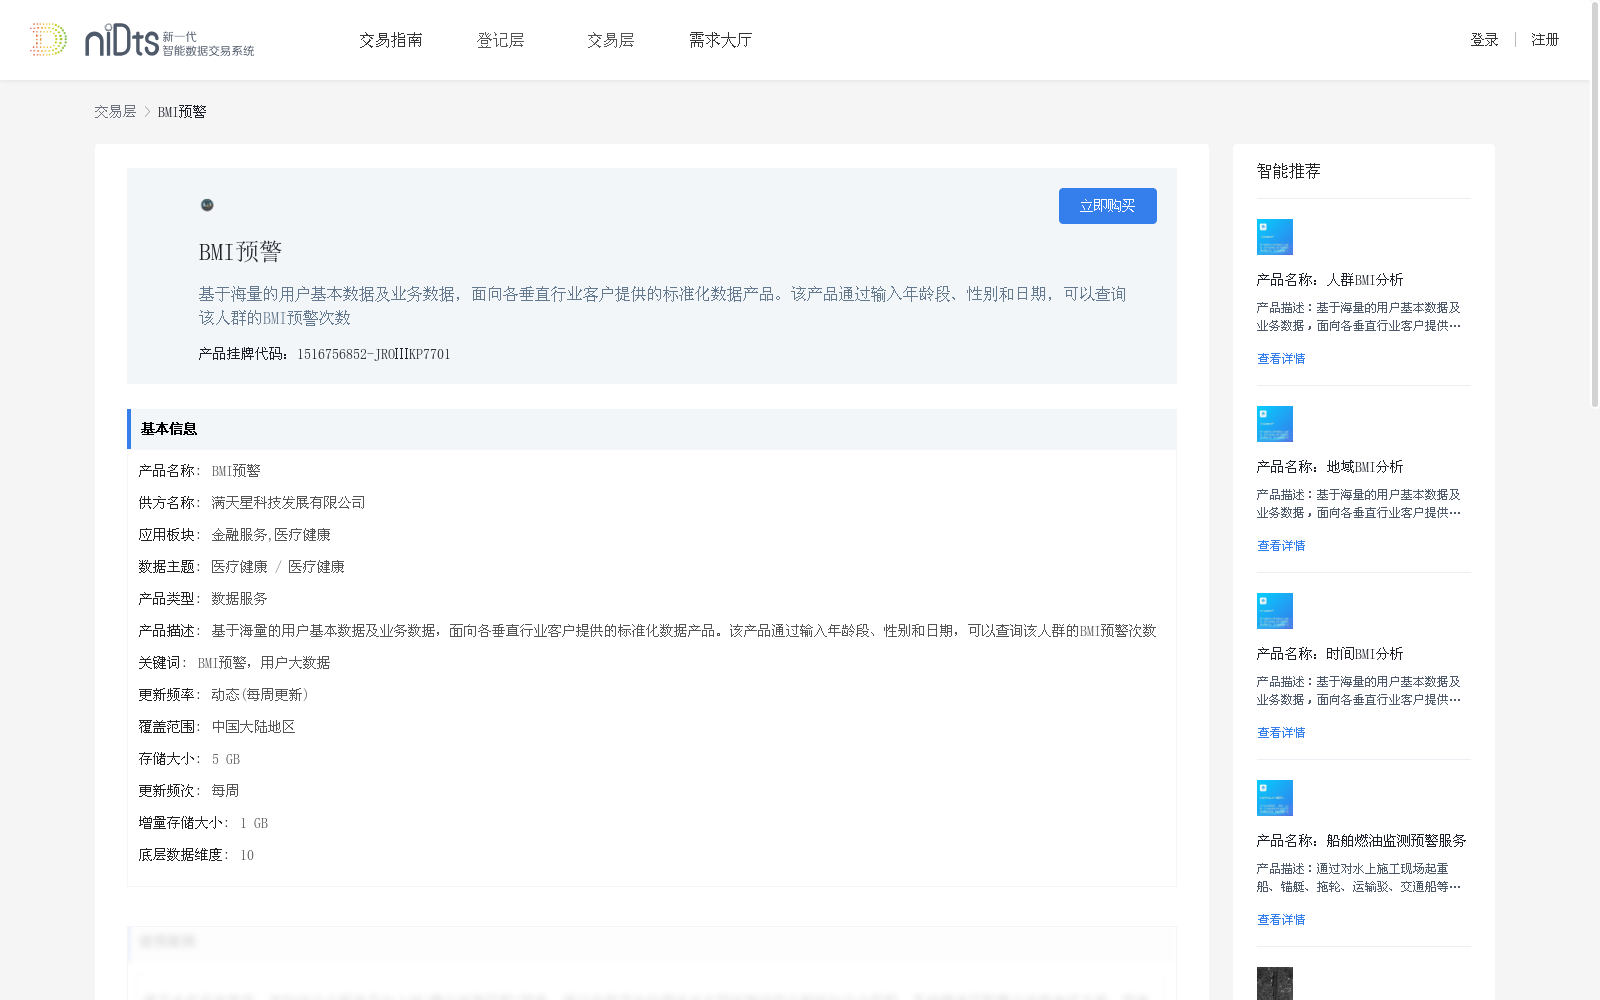Viewport: 1600px width, 1000px height.
Task: Click the page vertical scrollbar
Action: pyautogui.click(x=1595, y=205)
